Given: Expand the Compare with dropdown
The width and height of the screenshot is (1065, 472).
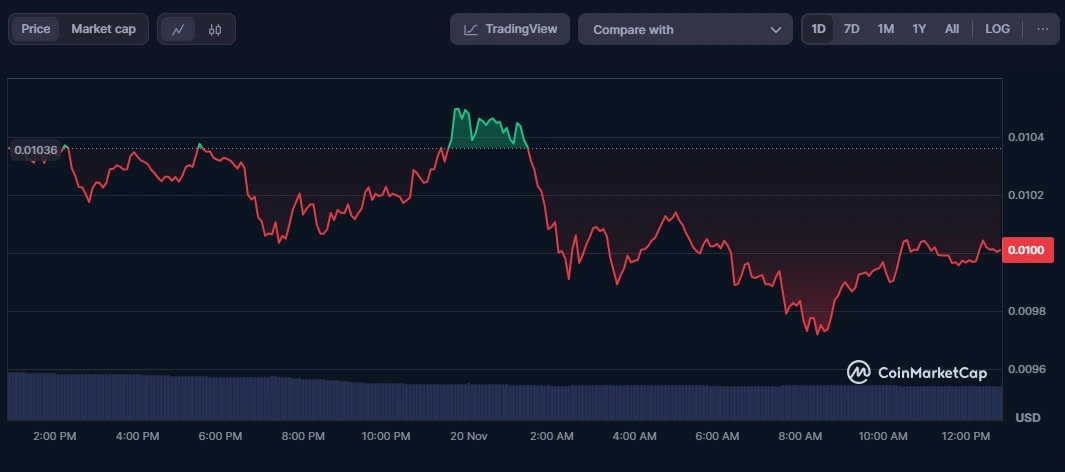Looking at the screenshot, I should [x=685, y=29].
